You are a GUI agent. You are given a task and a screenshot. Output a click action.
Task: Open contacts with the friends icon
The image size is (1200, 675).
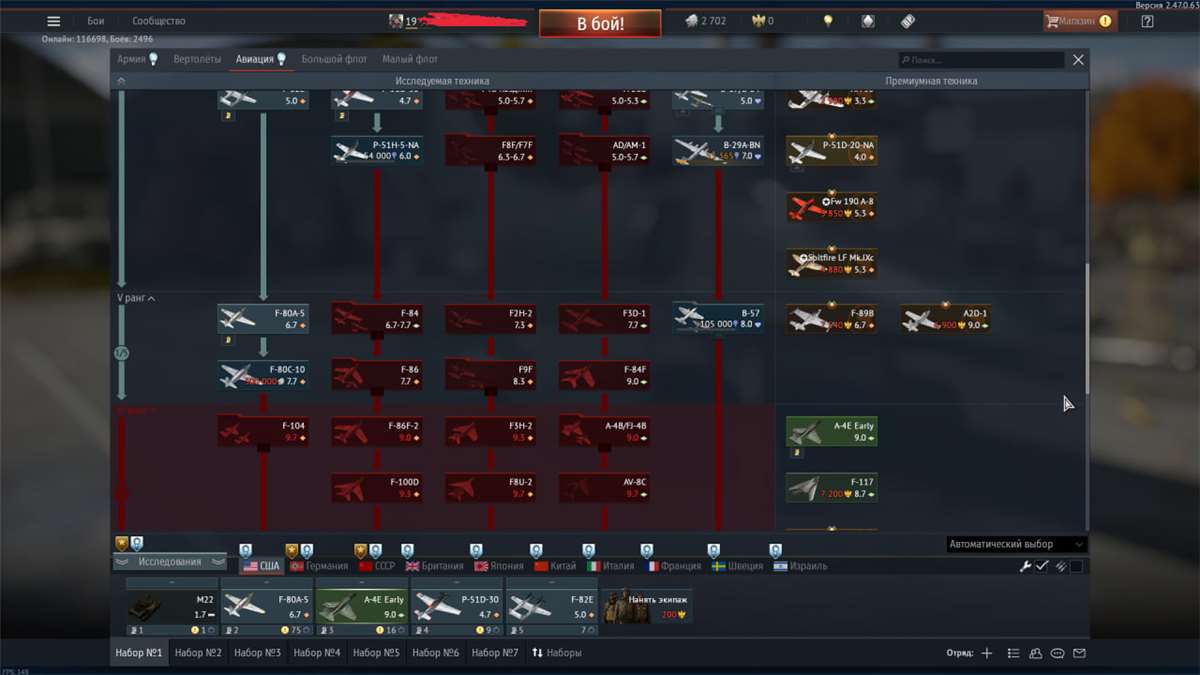(1035, 653)
